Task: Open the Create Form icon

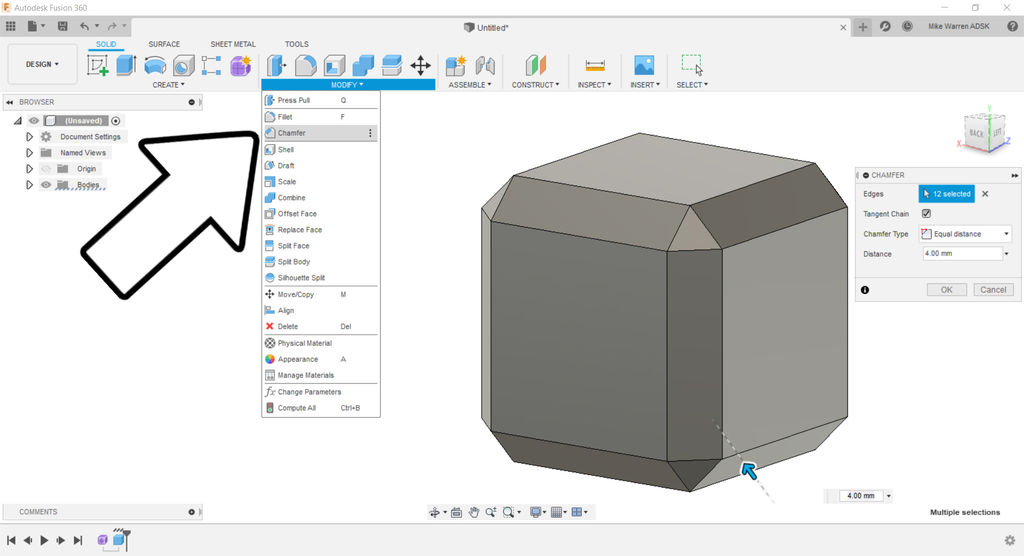Action: (x=240, y=65)
